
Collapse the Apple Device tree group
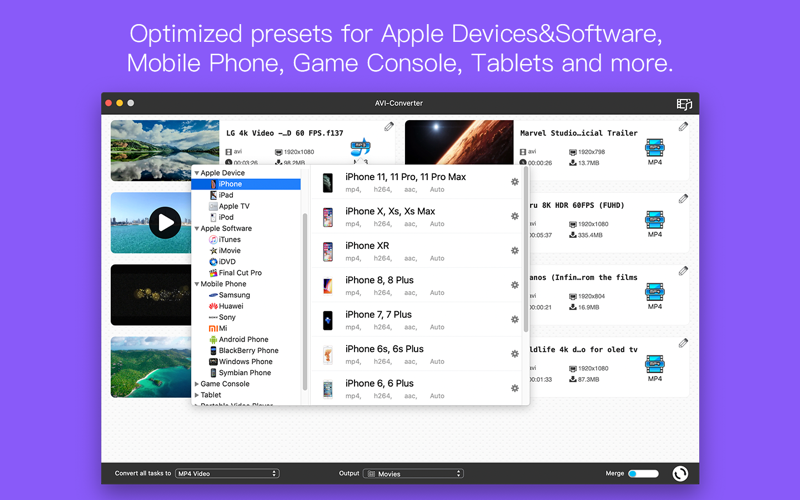[x=196, y=173]
